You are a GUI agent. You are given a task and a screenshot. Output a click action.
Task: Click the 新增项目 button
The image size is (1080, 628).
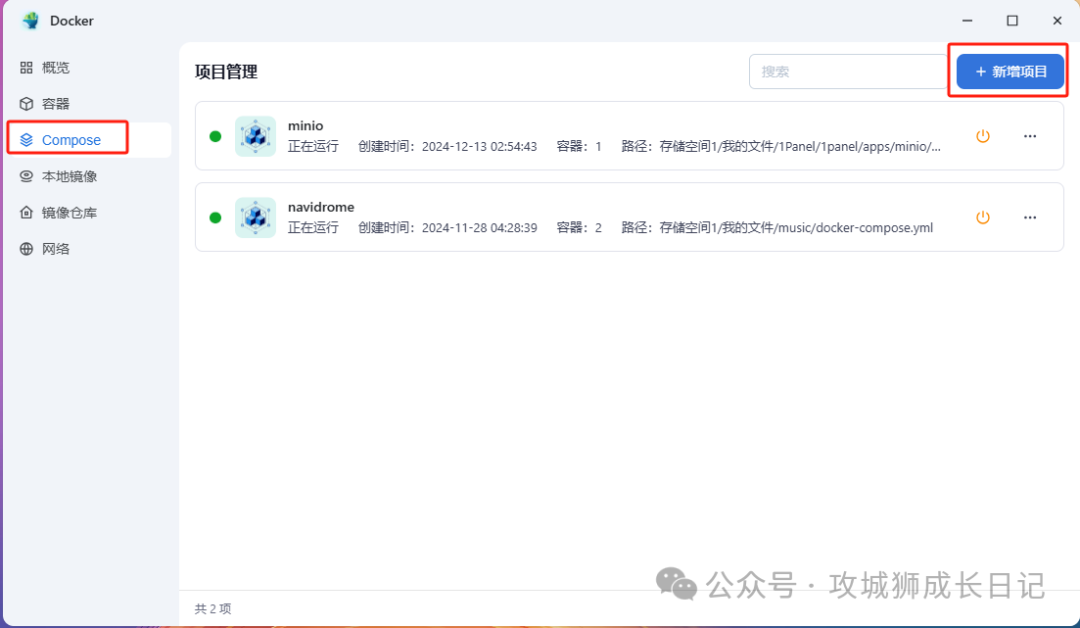1010,72
